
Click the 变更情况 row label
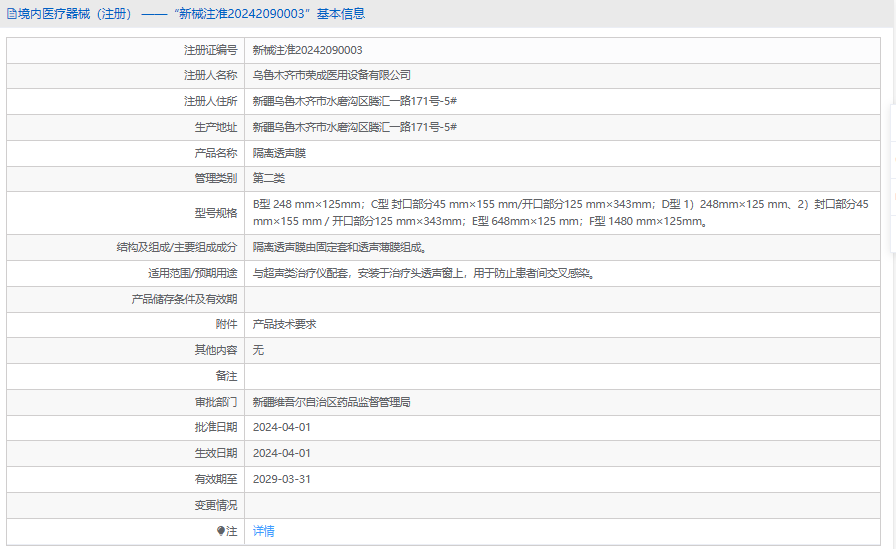click(216, 506)
